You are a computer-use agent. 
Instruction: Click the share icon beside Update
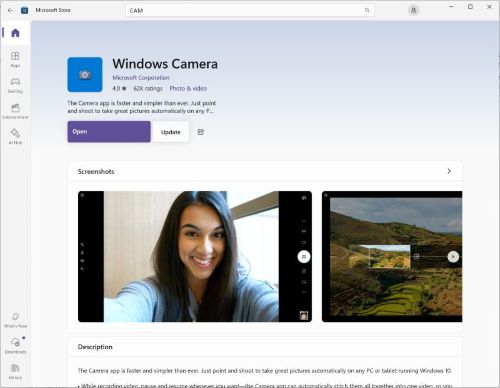(200, 132)
